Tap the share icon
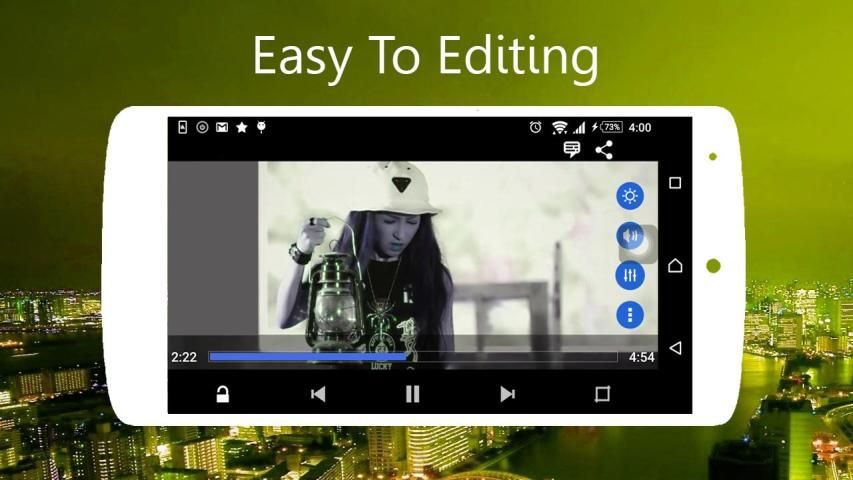 coord(604,149)
